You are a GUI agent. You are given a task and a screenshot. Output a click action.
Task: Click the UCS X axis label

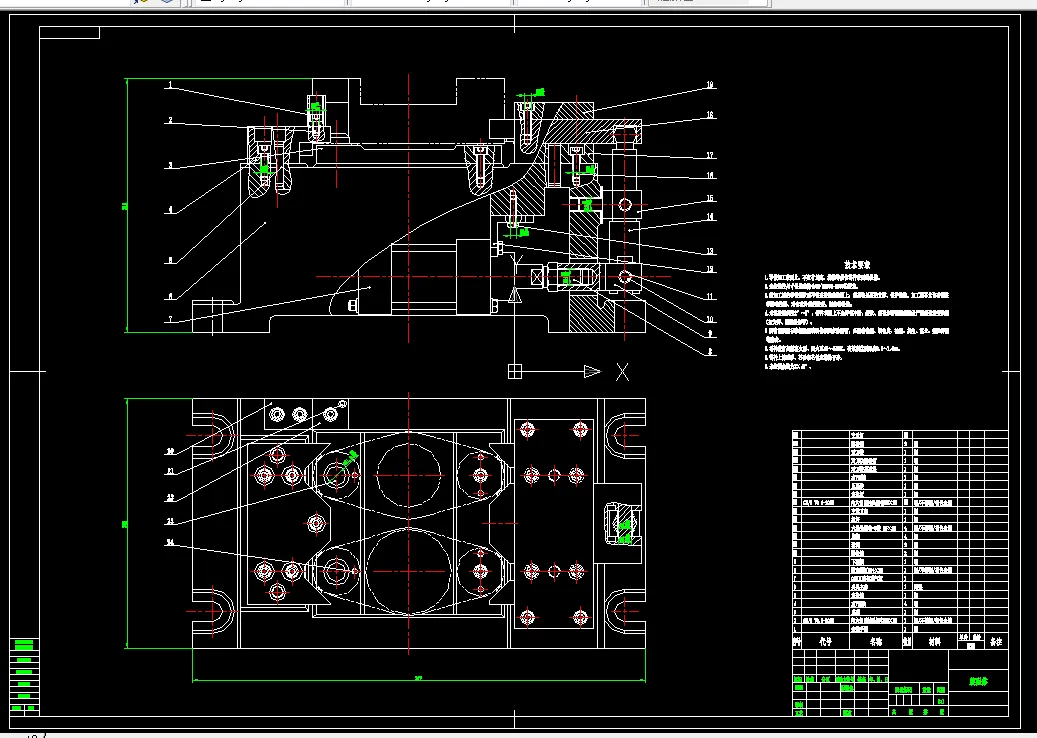click(622, 372)
